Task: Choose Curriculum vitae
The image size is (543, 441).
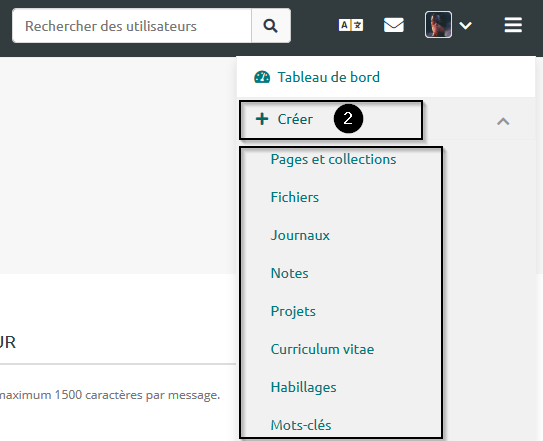Action: (x=322, y=349)
